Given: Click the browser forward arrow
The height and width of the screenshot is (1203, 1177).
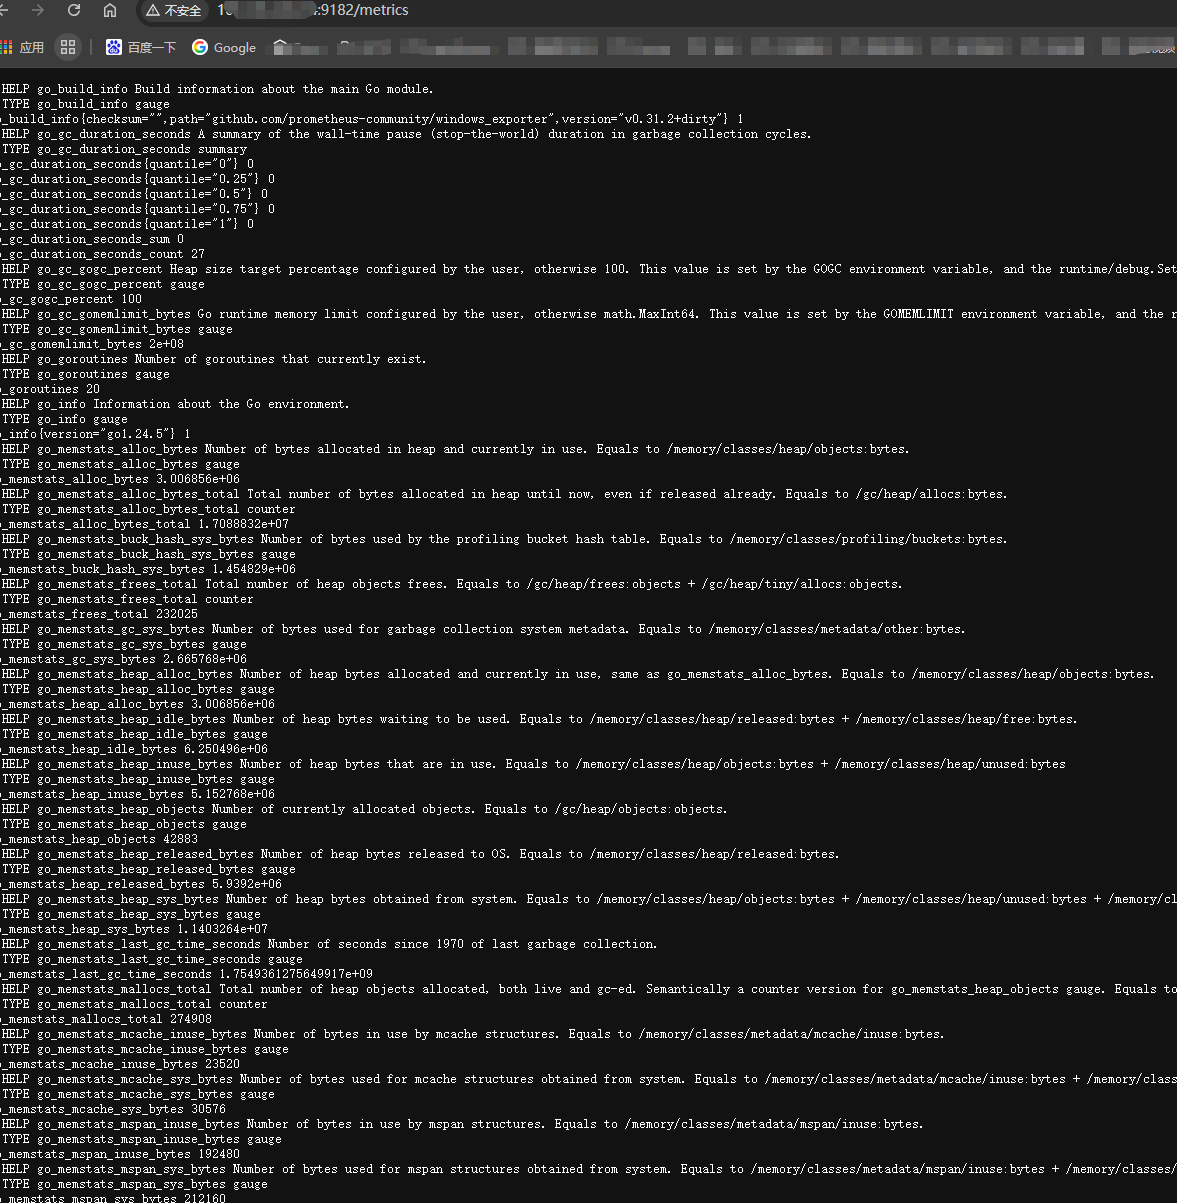Looking at the screenshot, I should tap(38, 10).
